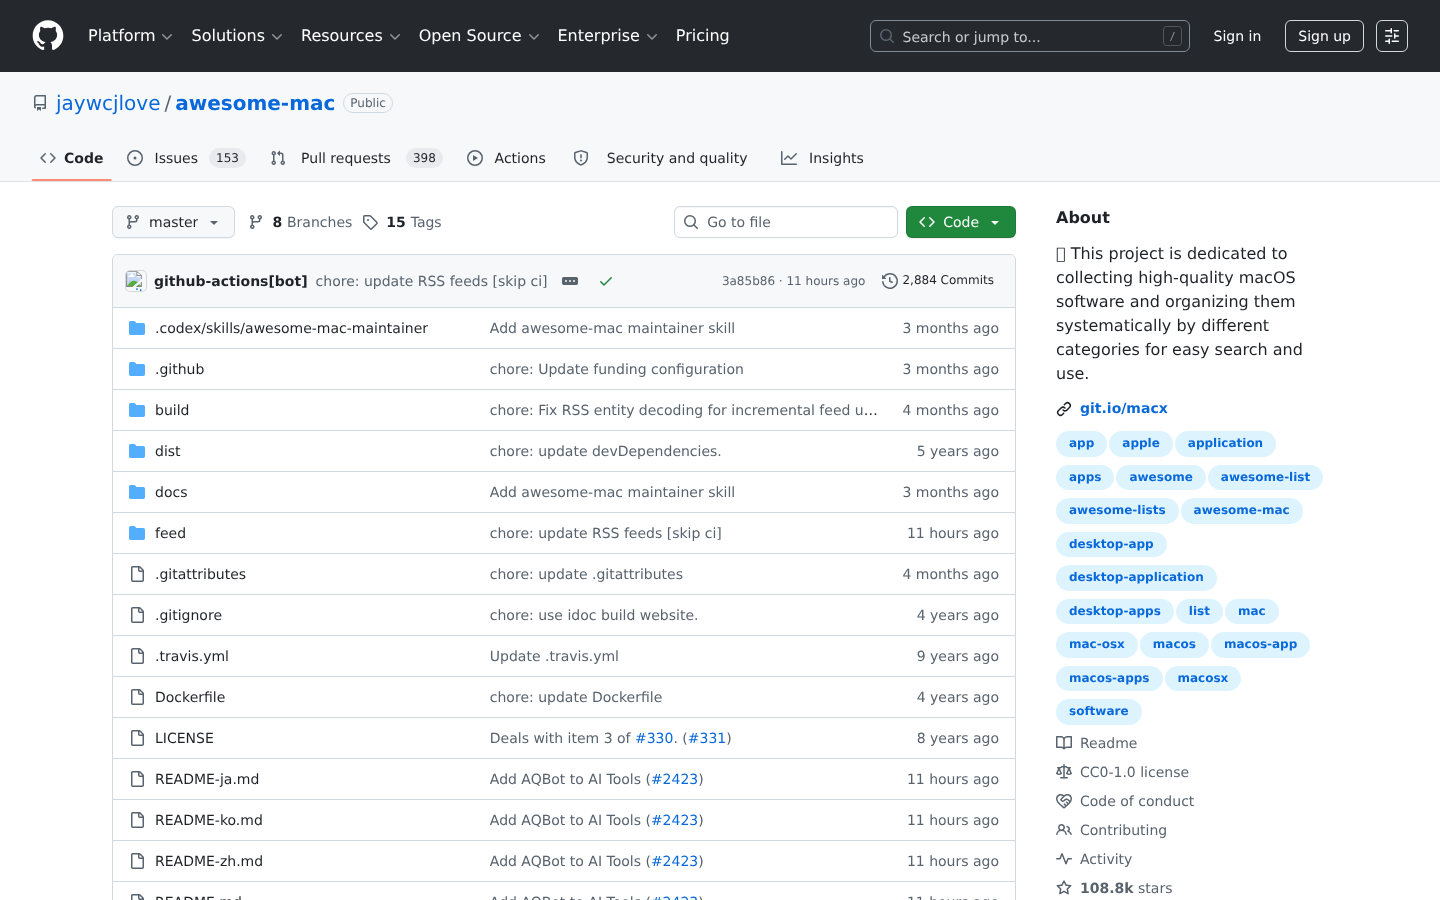Open commit 3a85b86 link

[x=748, y=281]
